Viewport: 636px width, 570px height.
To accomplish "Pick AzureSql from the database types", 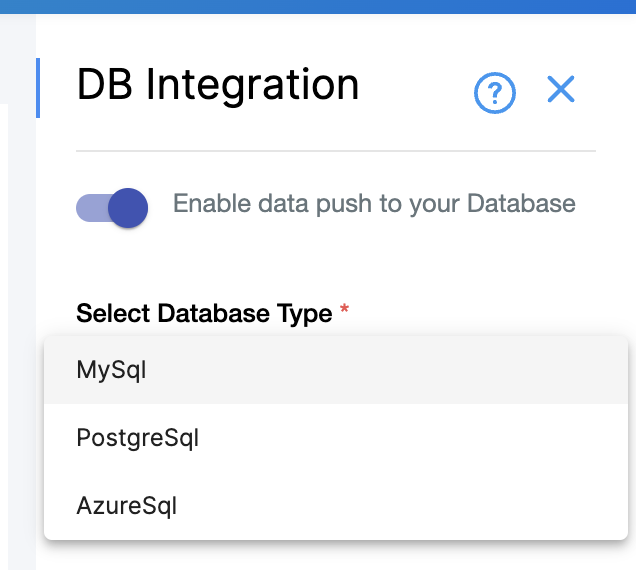I will coord(127,506).
